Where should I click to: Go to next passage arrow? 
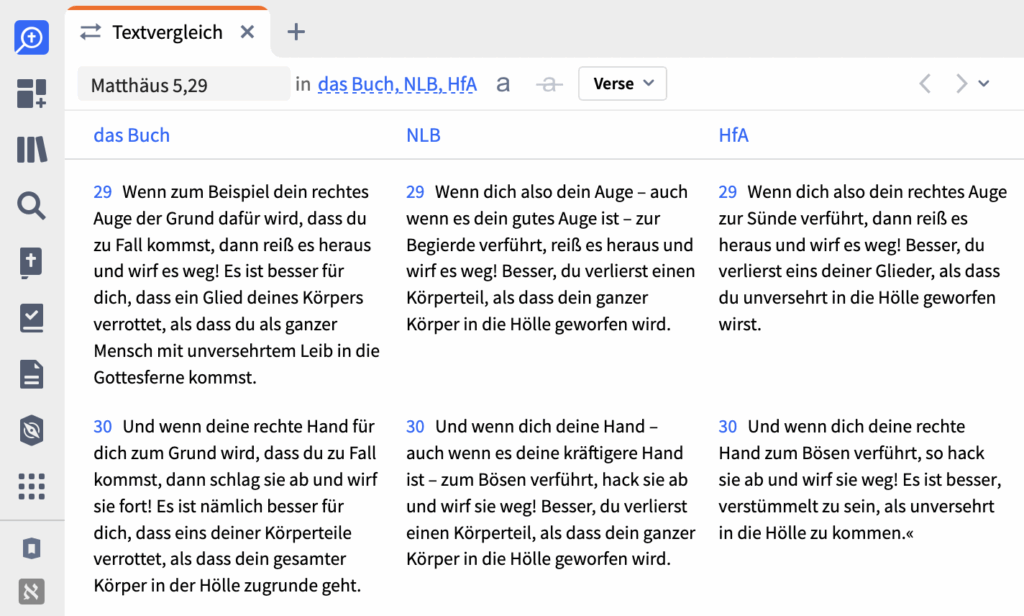pos(961,84)
